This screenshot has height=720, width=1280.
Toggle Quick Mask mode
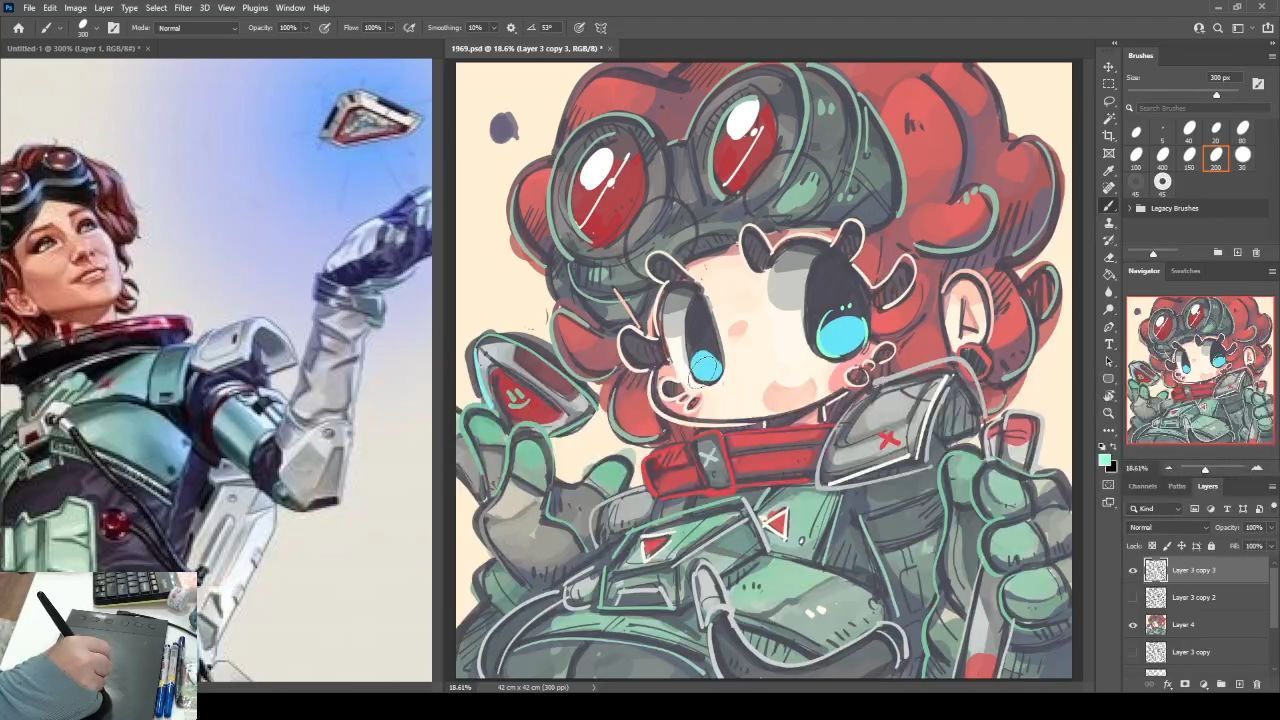coord(1109,485)
